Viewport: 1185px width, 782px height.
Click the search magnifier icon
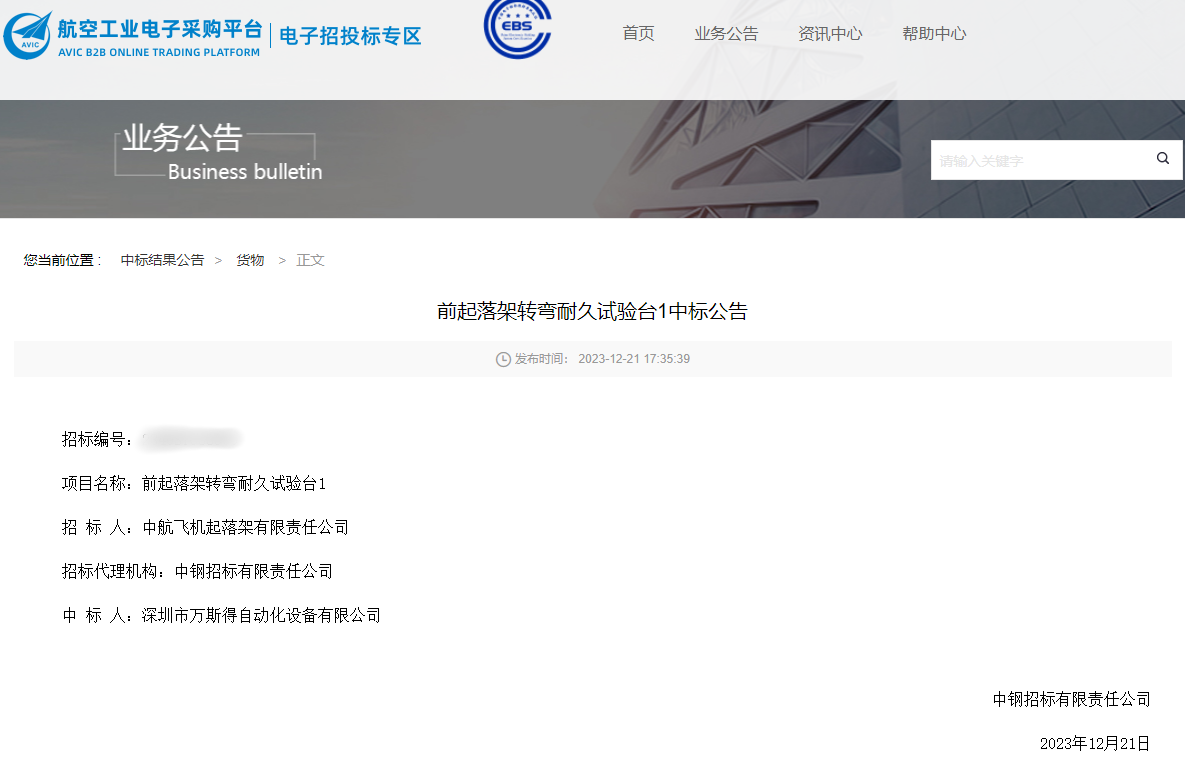pyautogui.click(x=1162, y=159)
